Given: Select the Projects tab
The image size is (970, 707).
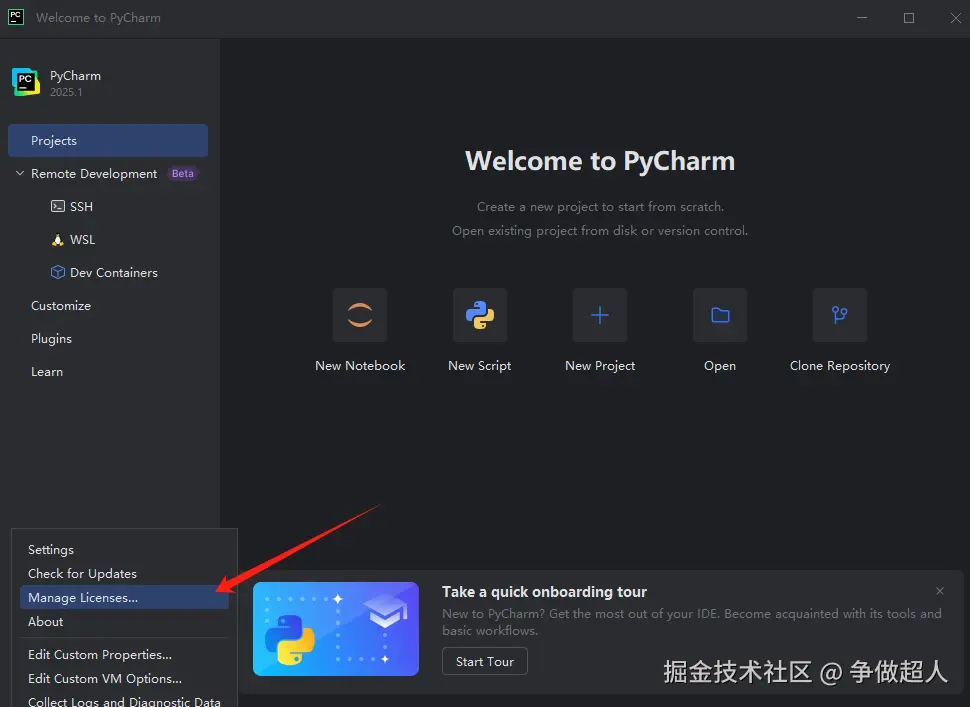Looking at the screenshot, I should 108,140.
